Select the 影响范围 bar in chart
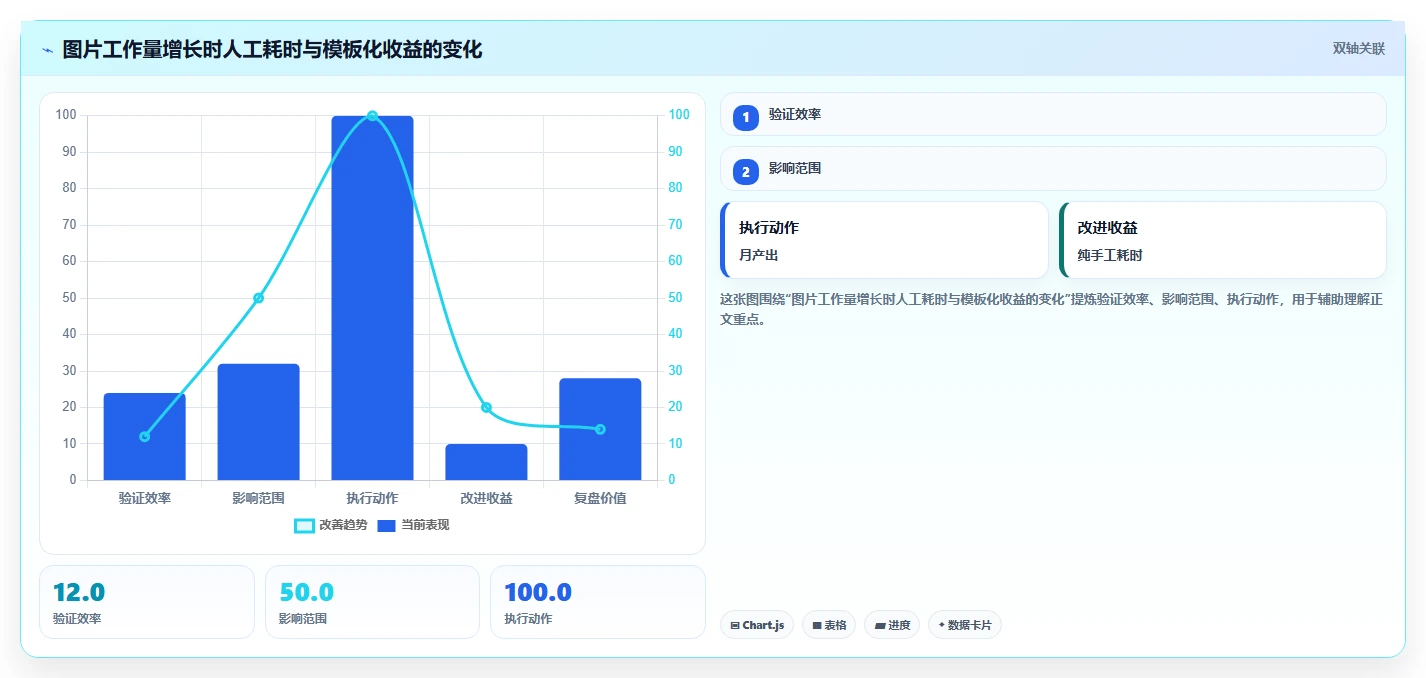1426x678 pixels. click(x=258, y=422)
